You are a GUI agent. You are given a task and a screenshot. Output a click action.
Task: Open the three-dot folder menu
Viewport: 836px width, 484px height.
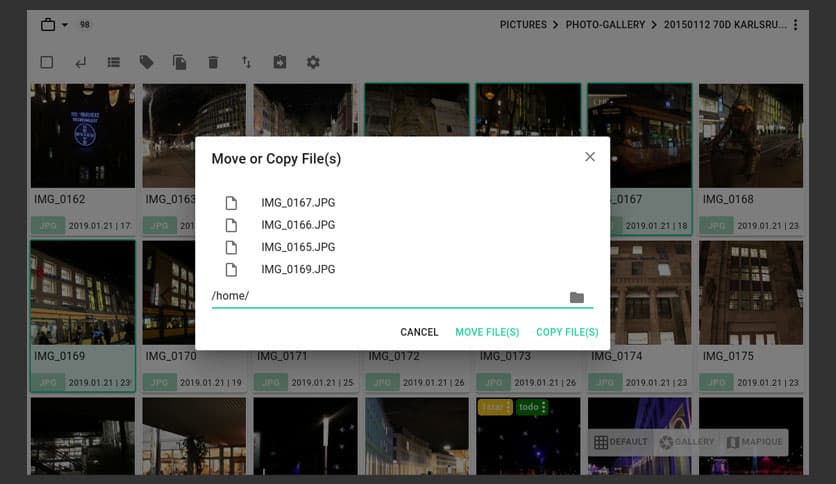(796, 25)
